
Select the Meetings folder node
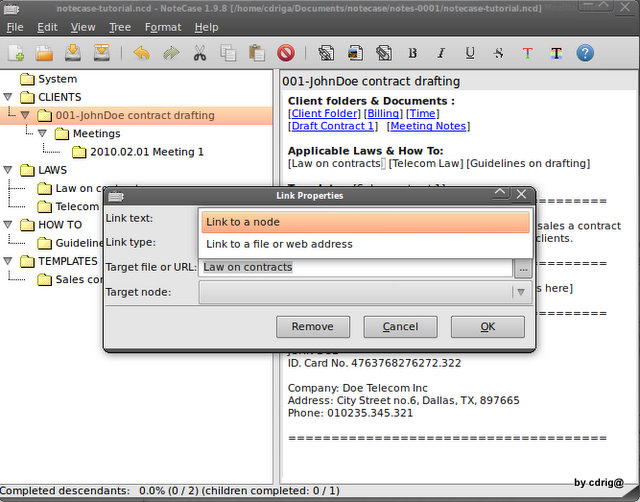(x=97, y=133)
